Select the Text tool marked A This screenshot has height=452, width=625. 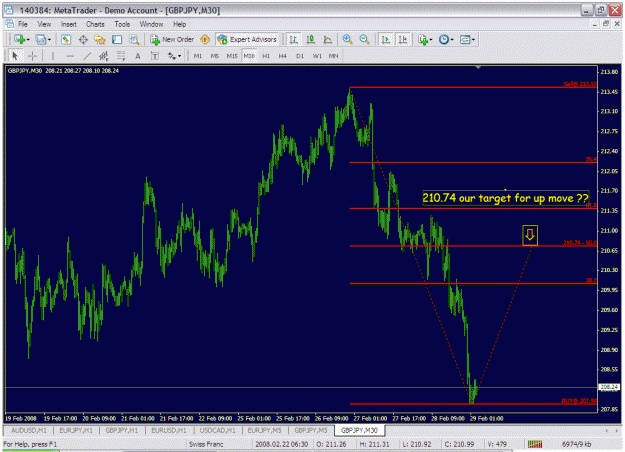click(138, 56)
